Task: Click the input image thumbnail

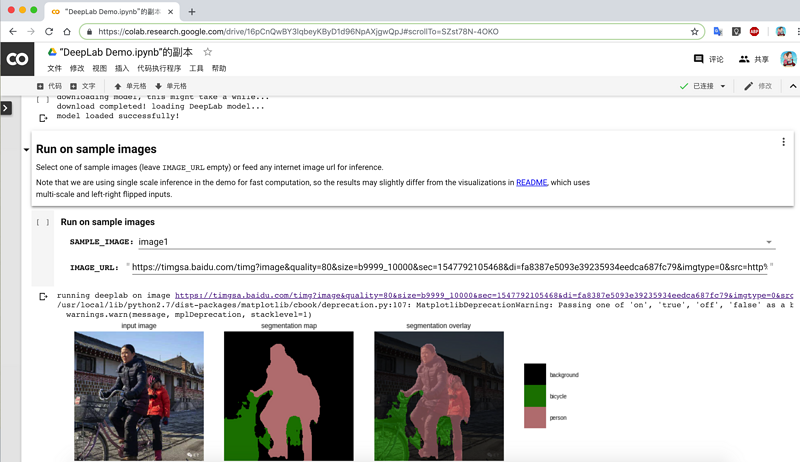Action: click(x=139, y=396)
